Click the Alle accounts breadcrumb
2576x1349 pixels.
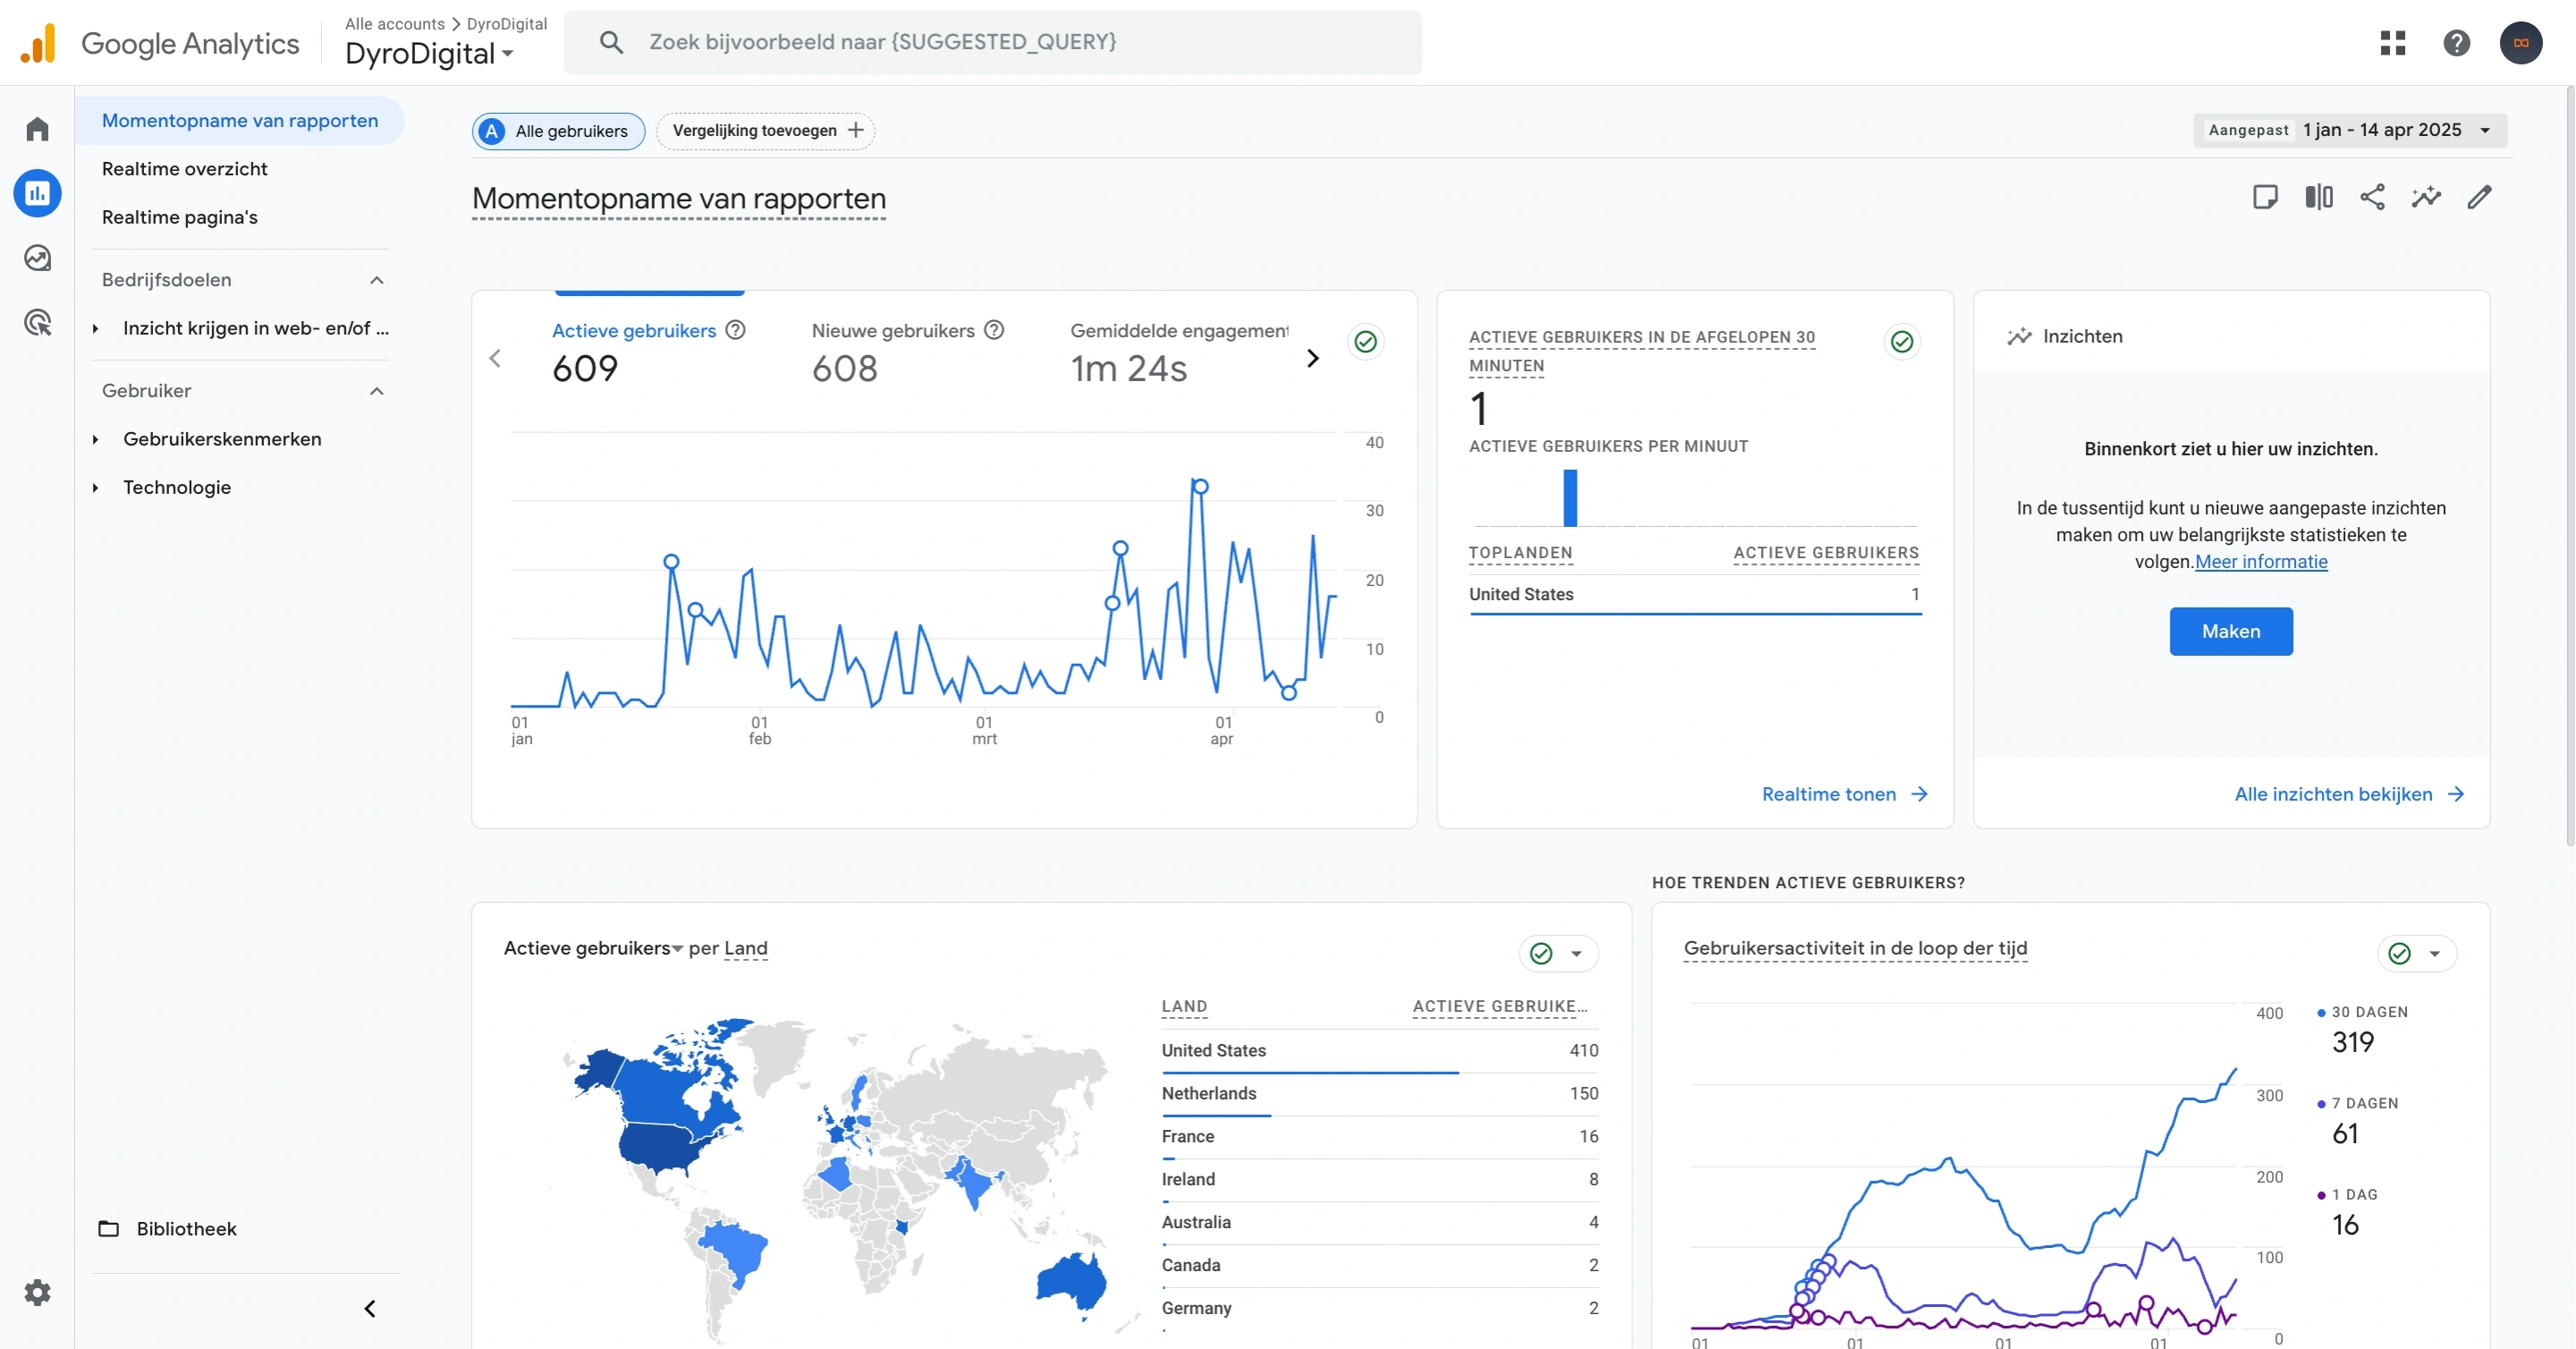(x=394, y=23)
